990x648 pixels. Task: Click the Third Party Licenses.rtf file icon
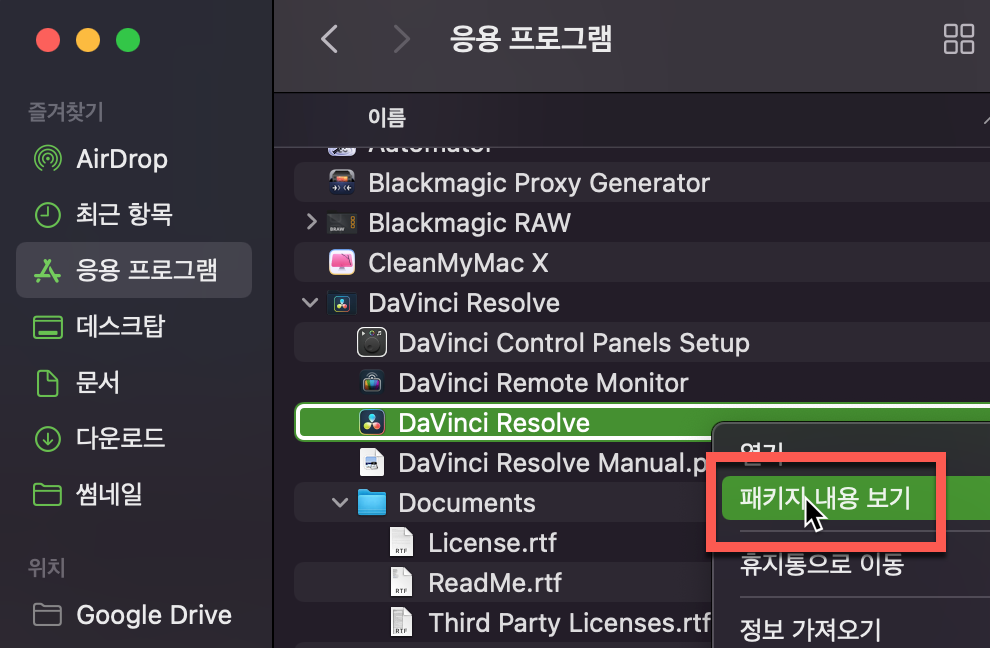point(402,622)
